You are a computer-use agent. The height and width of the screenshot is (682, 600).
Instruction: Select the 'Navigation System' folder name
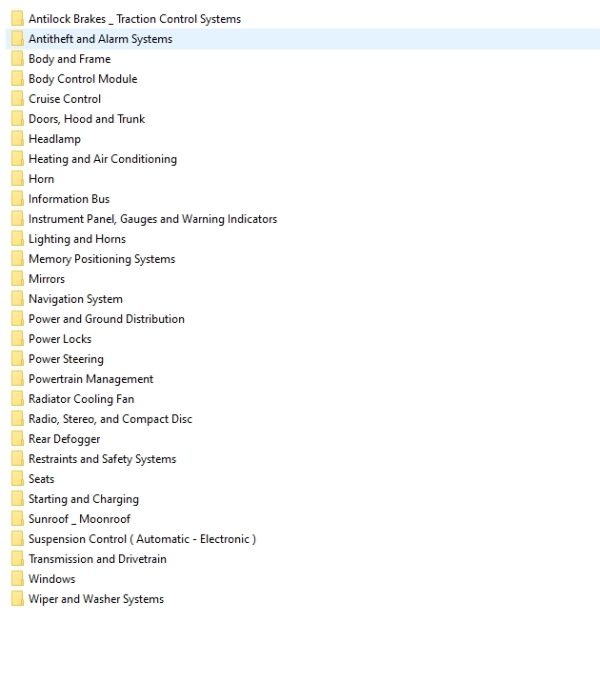[x=75, y=299]
